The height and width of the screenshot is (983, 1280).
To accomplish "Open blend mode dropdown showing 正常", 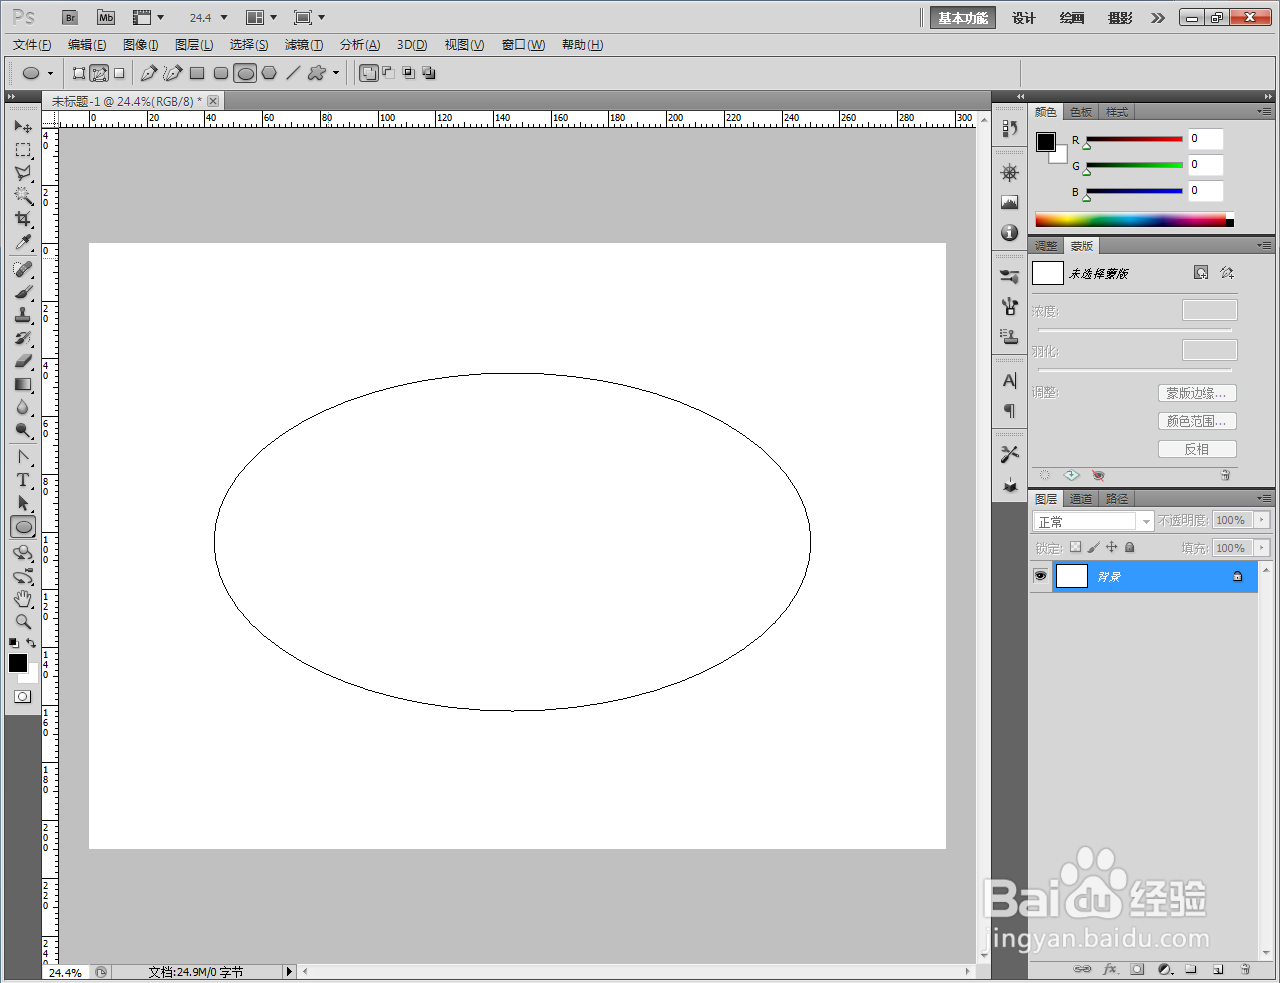I will [x=1094, y=521].
